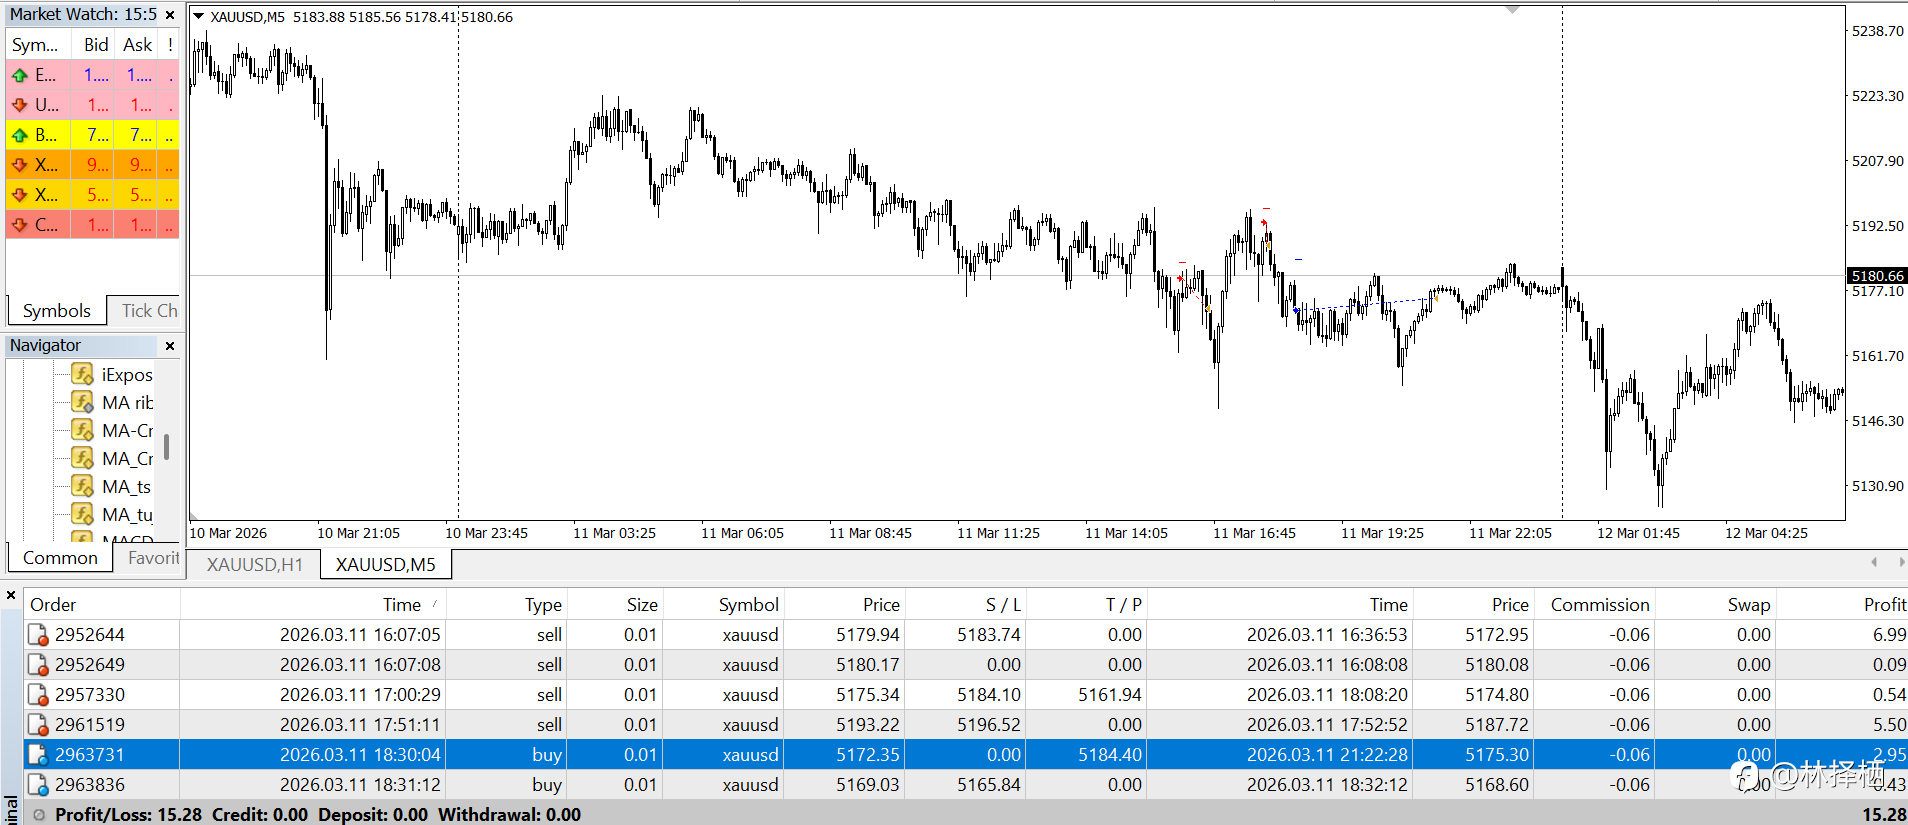Select order number 2957330 in the history

[x=90, y=695]
